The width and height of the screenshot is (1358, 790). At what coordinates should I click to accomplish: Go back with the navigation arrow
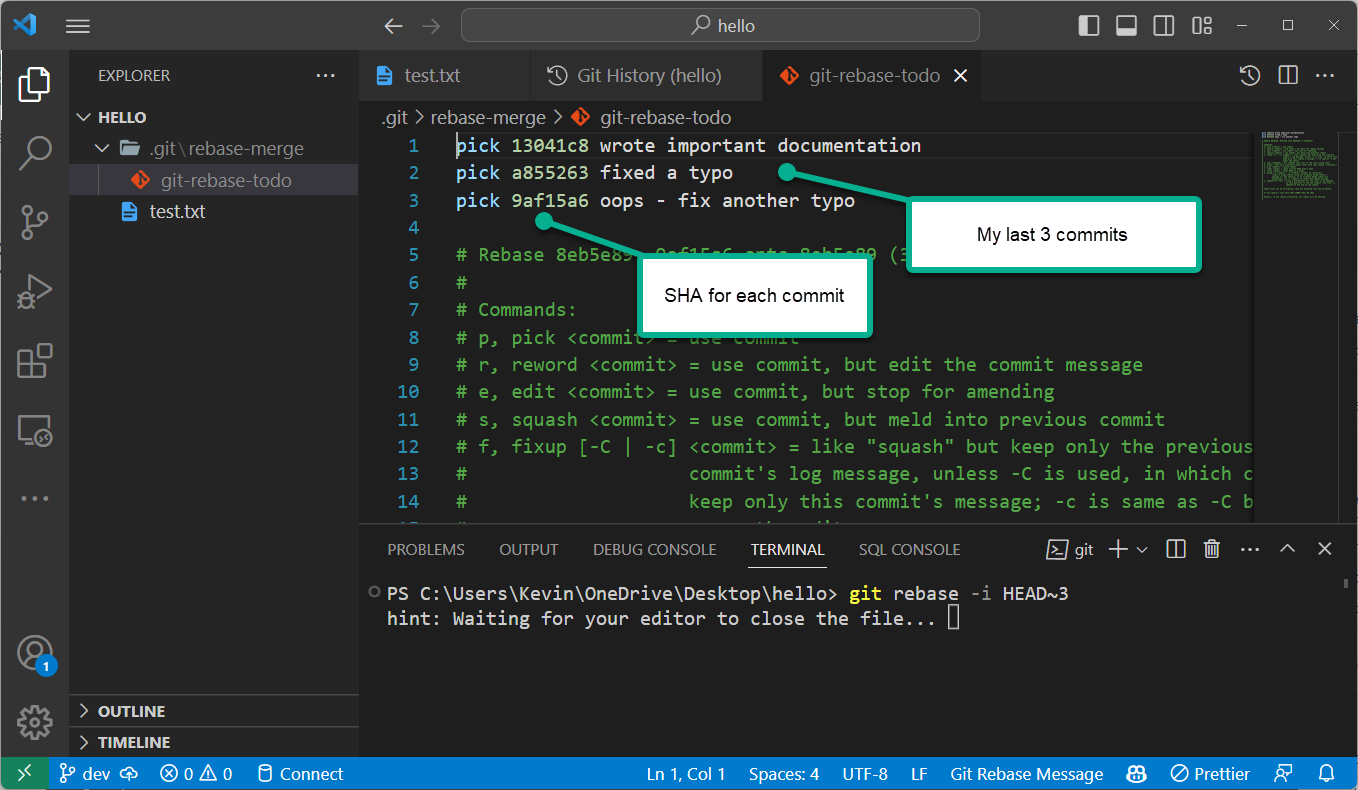pos(394,26)
